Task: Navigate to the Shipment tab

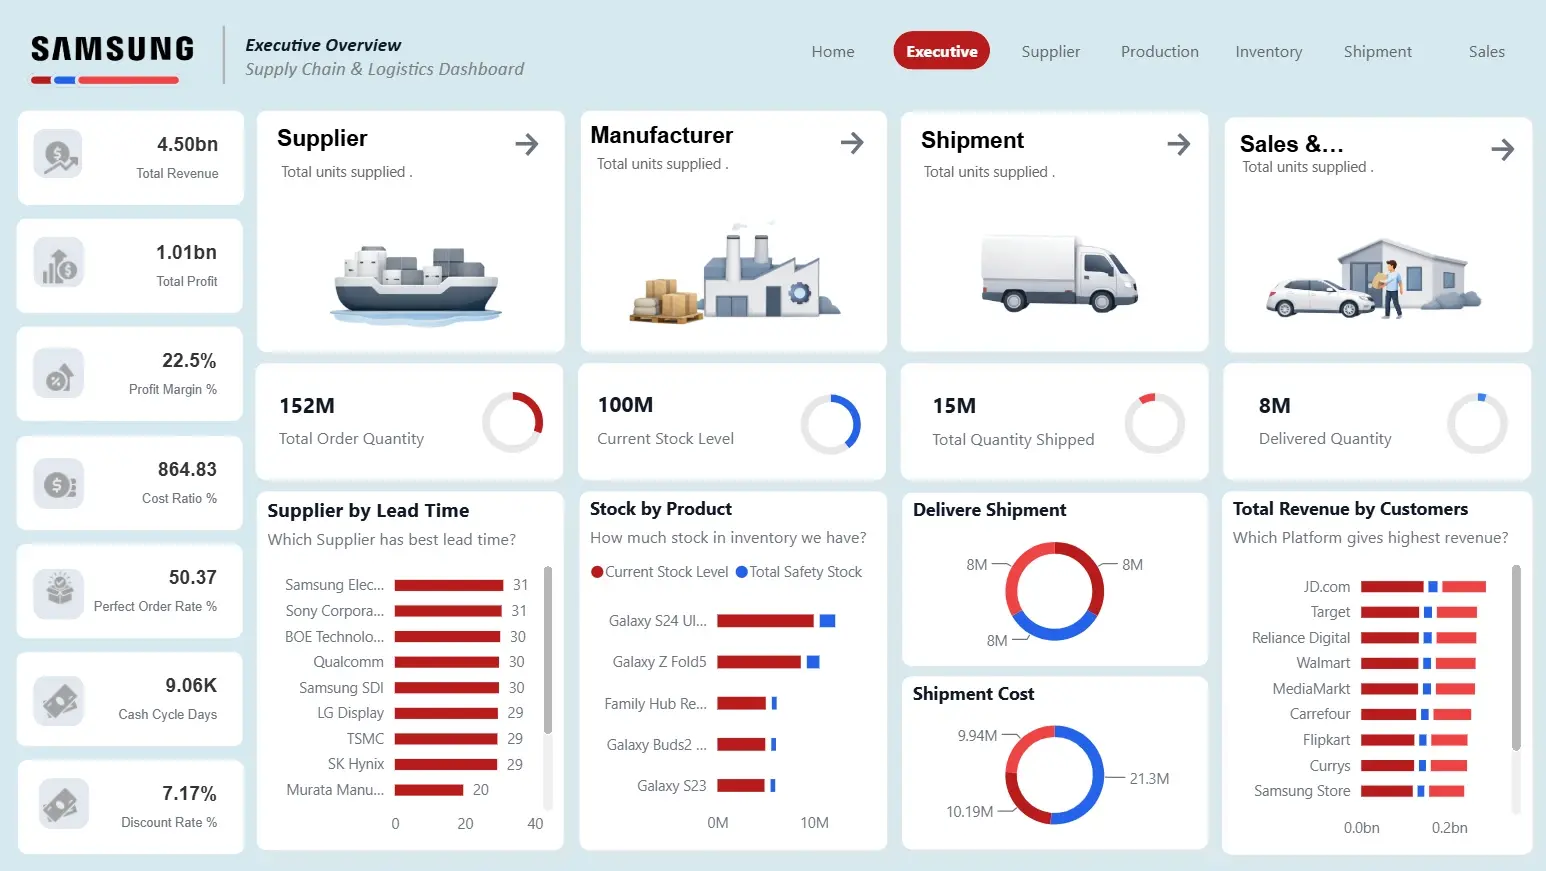Action: point(1378,52)
